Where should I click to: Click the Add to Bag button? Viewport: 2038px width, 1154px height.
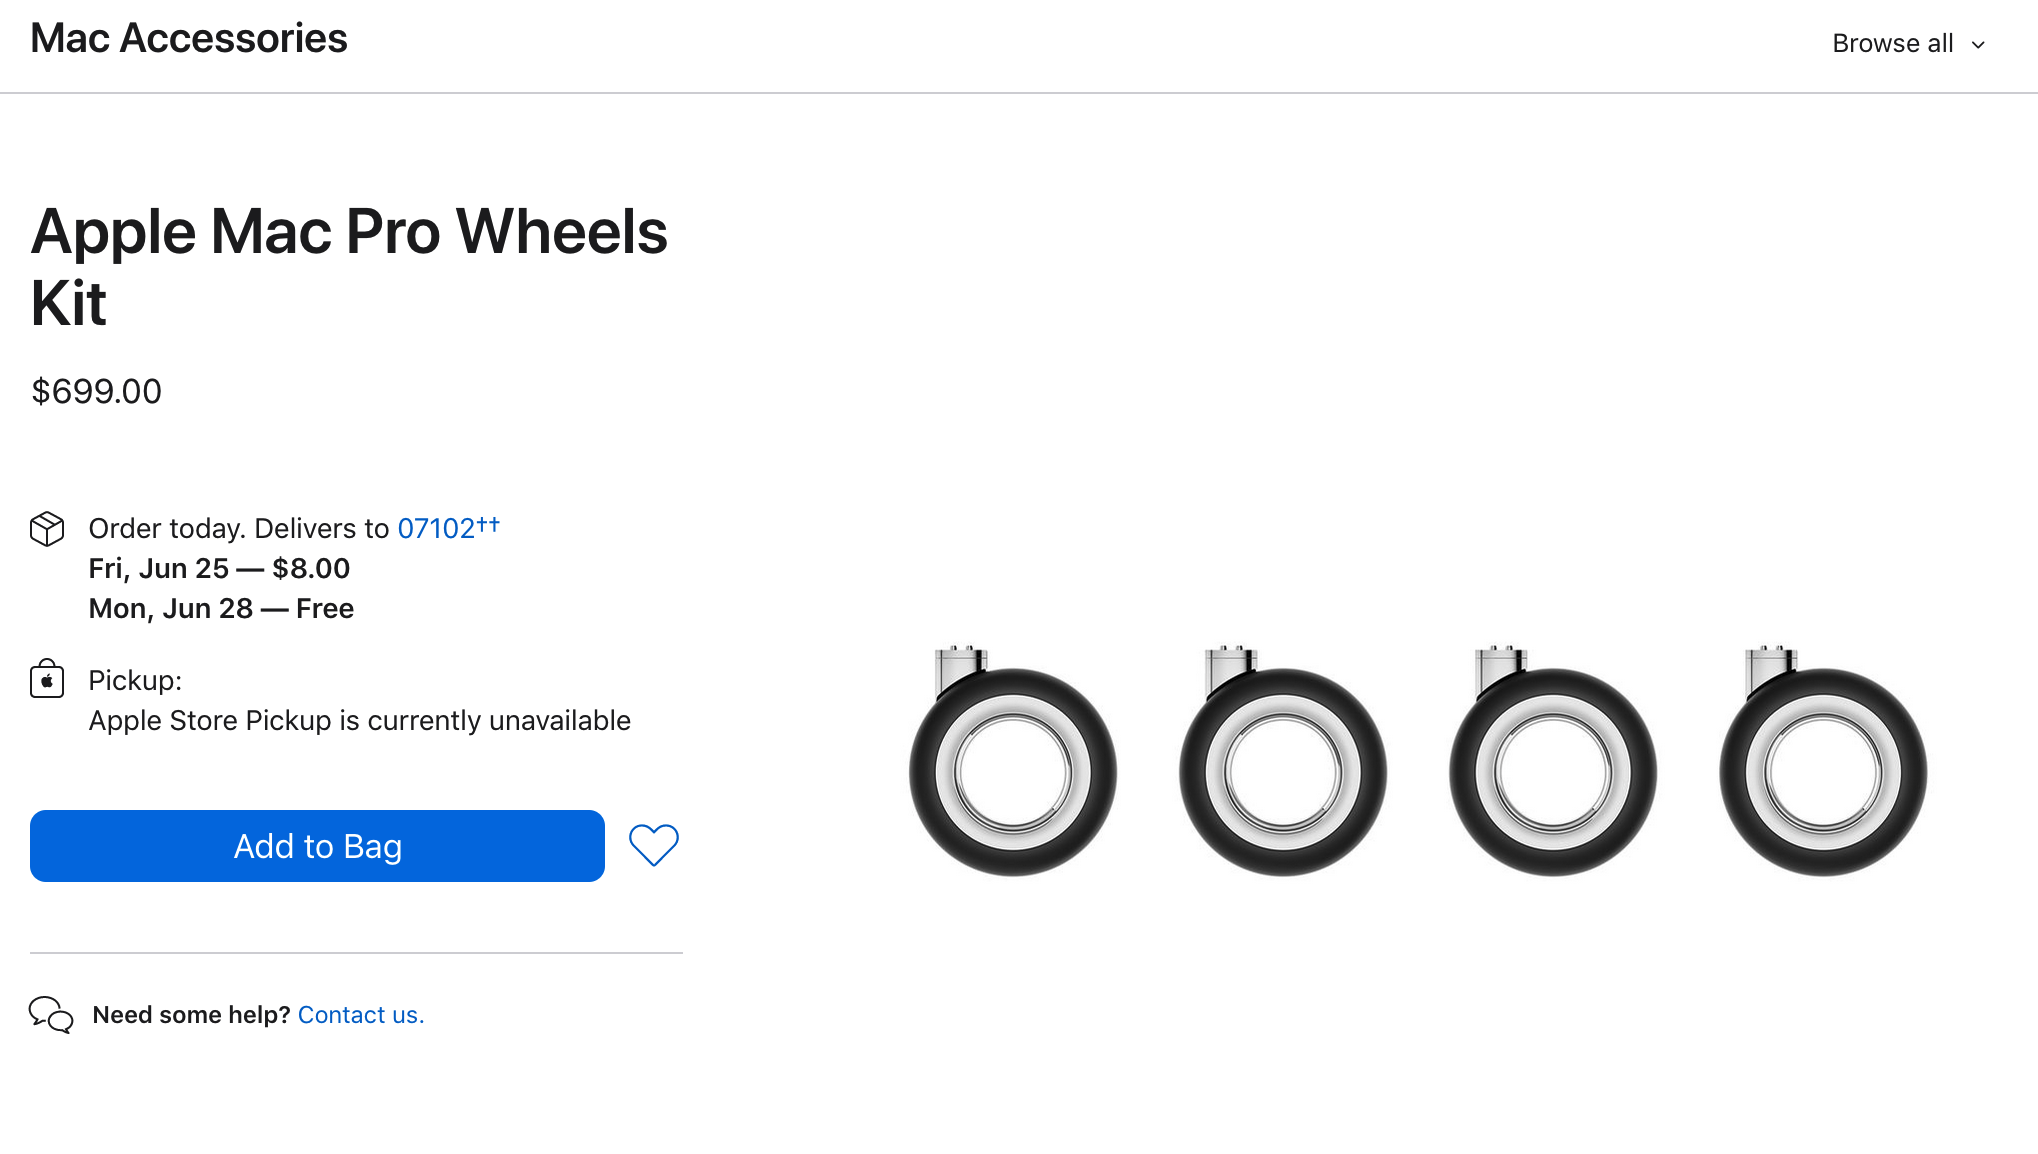coord(317,846)
